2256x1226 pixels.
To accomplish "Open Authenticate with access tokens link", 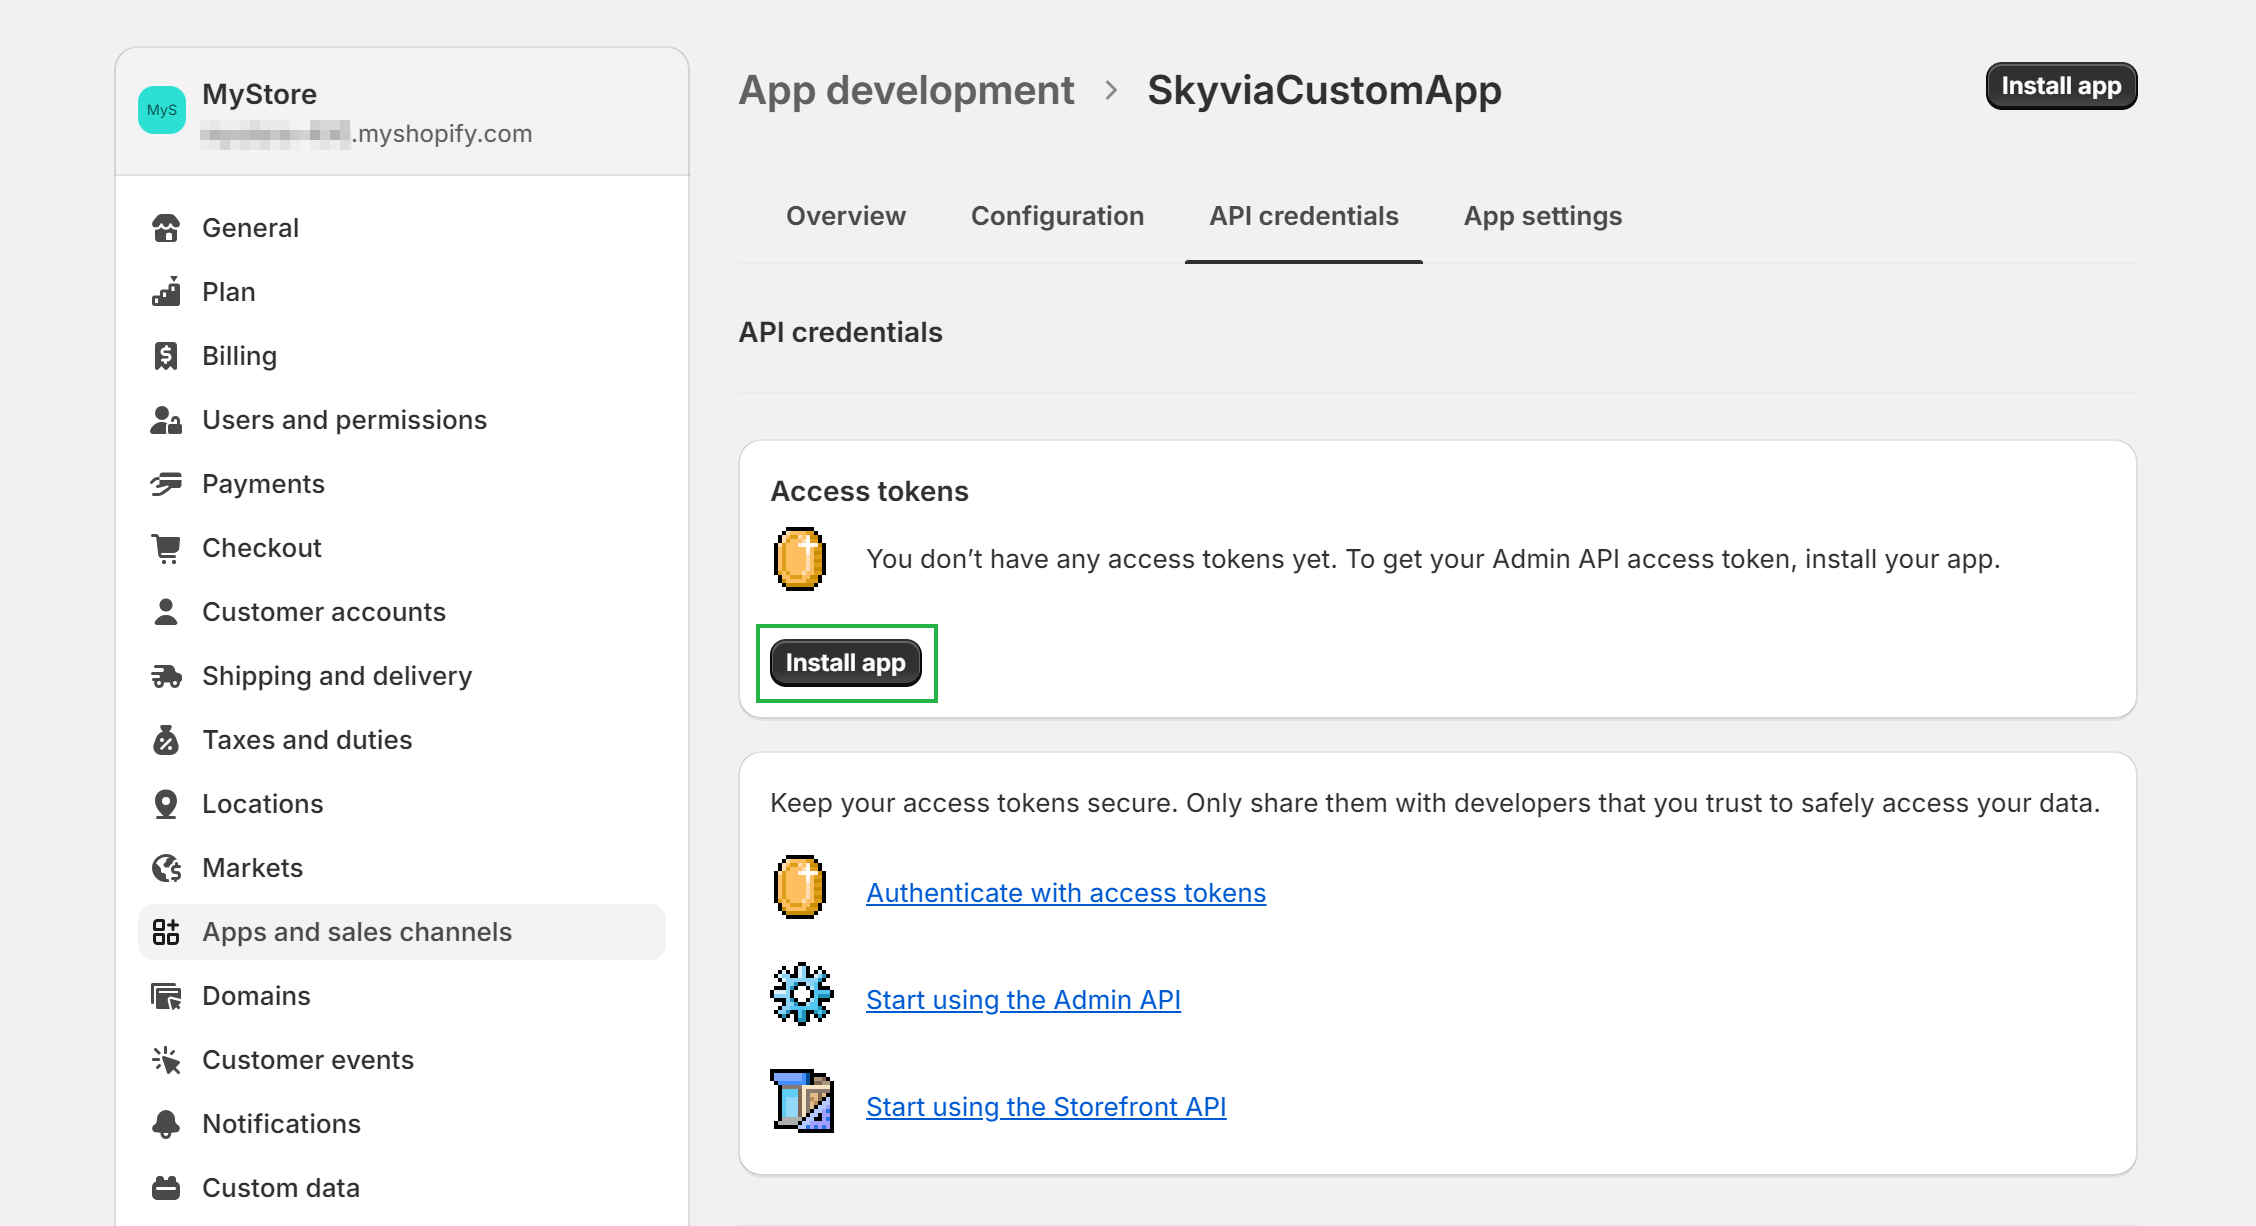I will [1064, 891].
